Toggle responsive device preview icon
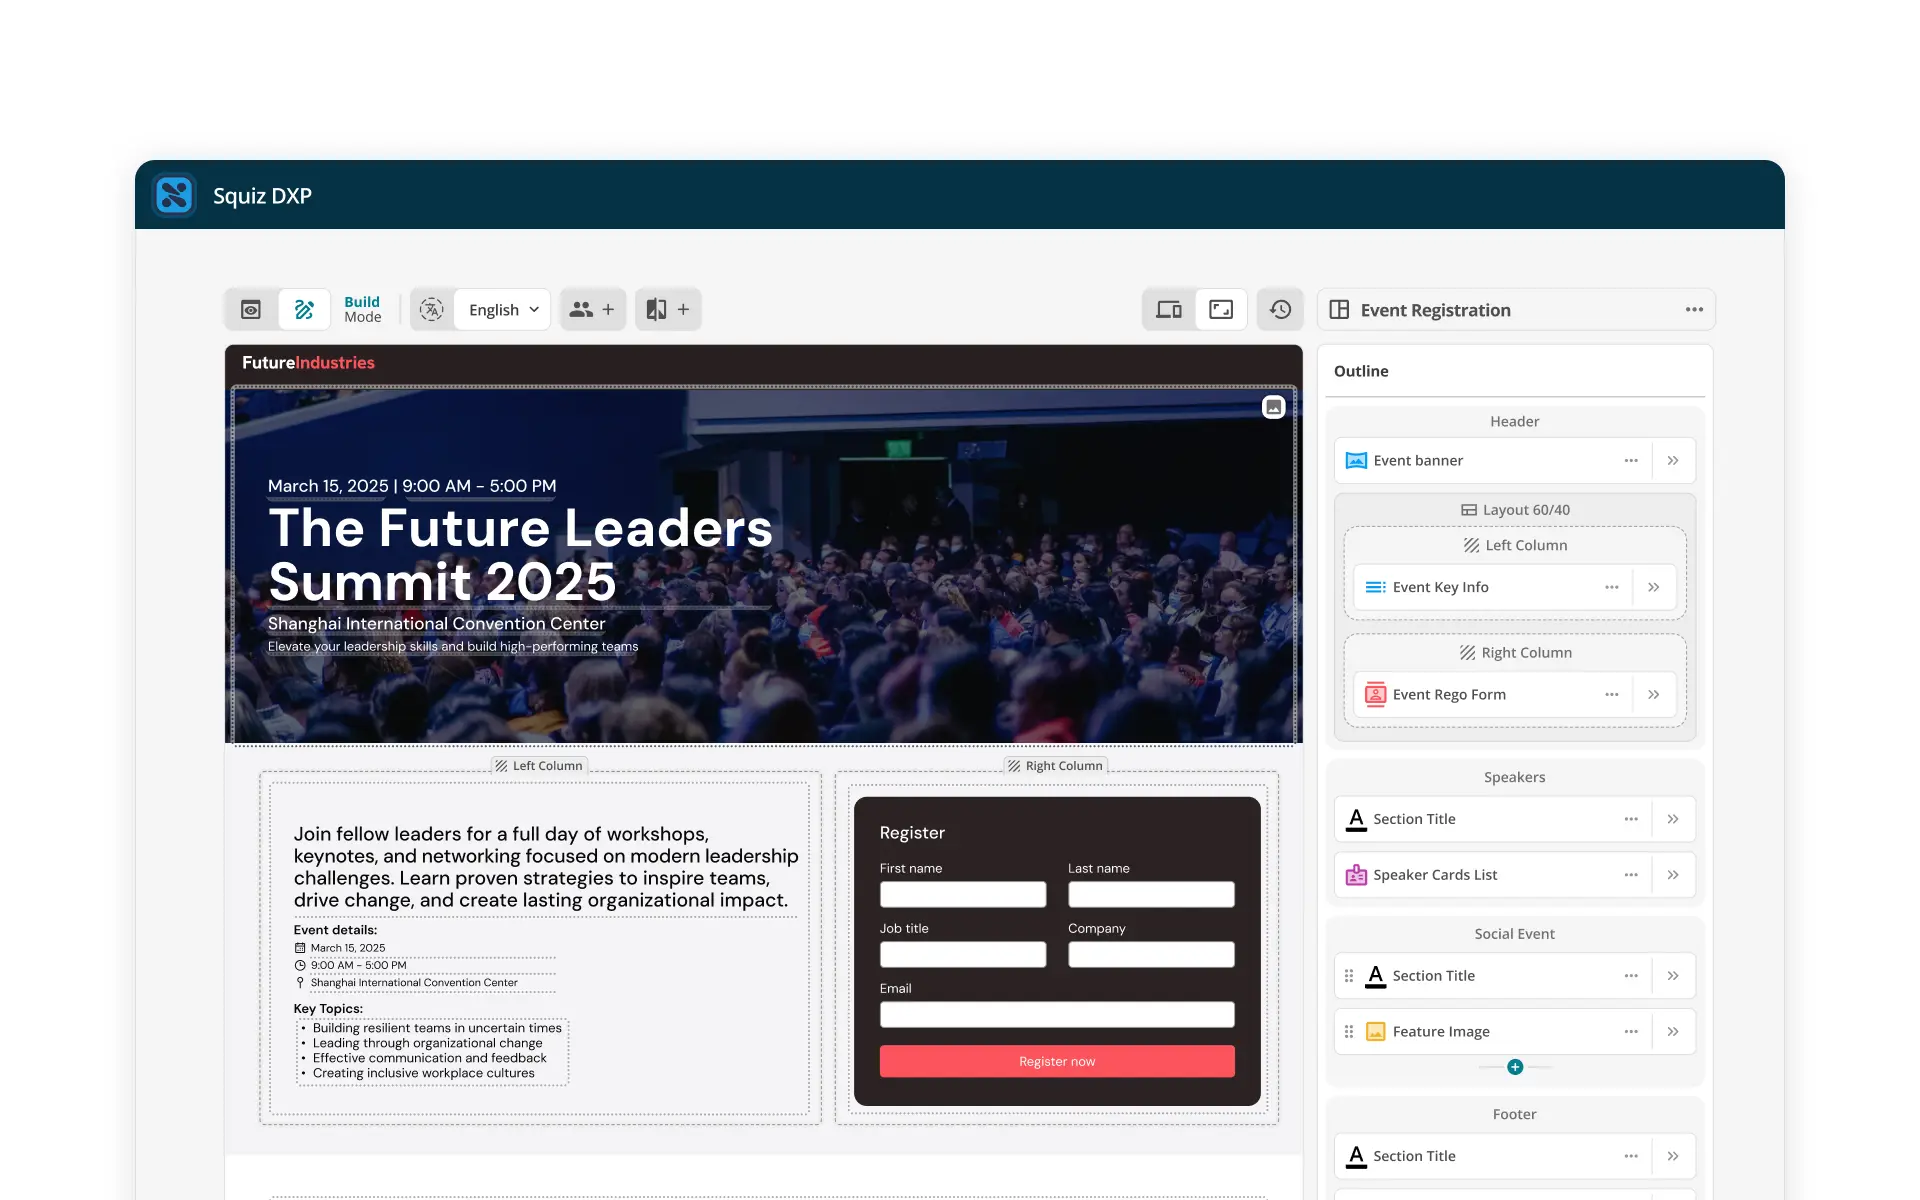 coord(1169,310)
